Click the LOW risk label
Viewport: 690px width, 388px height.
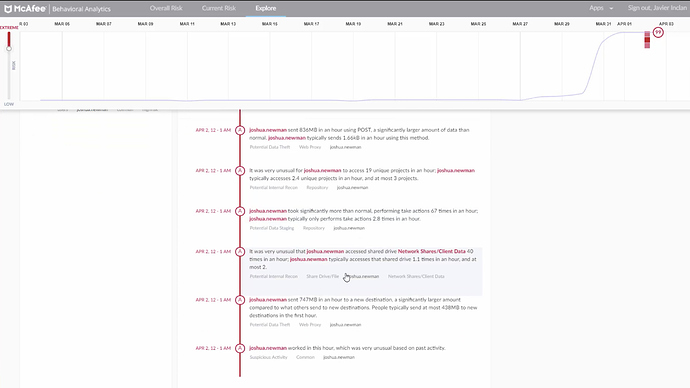[x=9, y=105]
